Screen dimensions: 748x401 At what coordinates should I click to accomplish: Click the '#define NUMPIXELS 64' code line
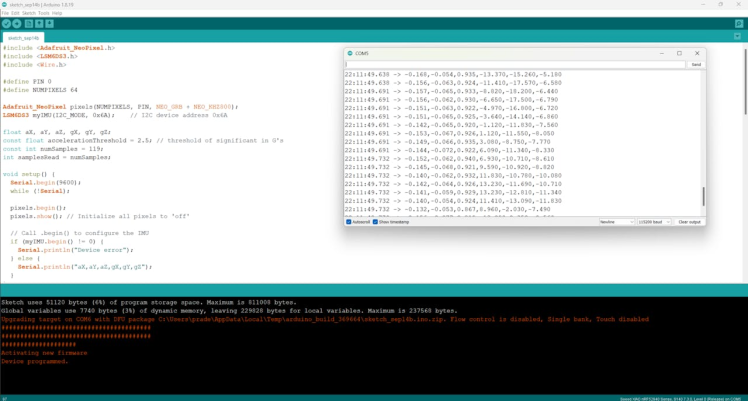click(x=40, y=90)
